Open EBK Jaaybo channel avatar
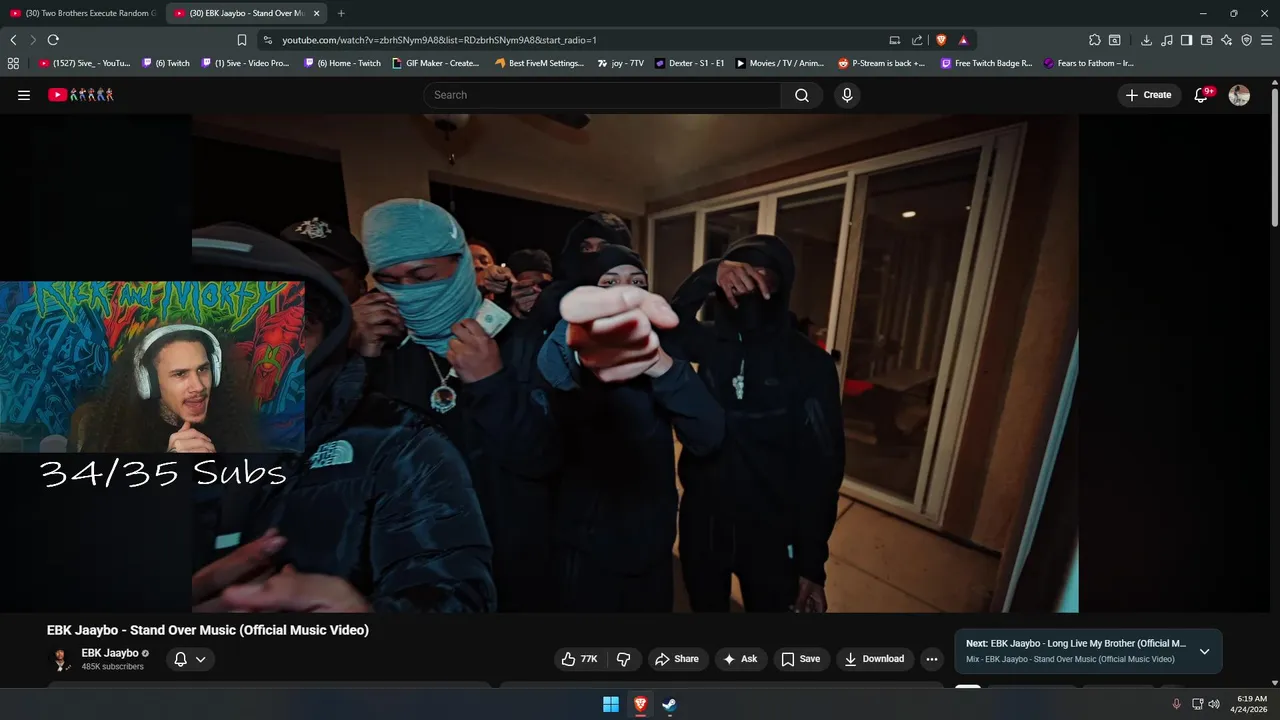 pyautogui.click(x=60, y=659)
